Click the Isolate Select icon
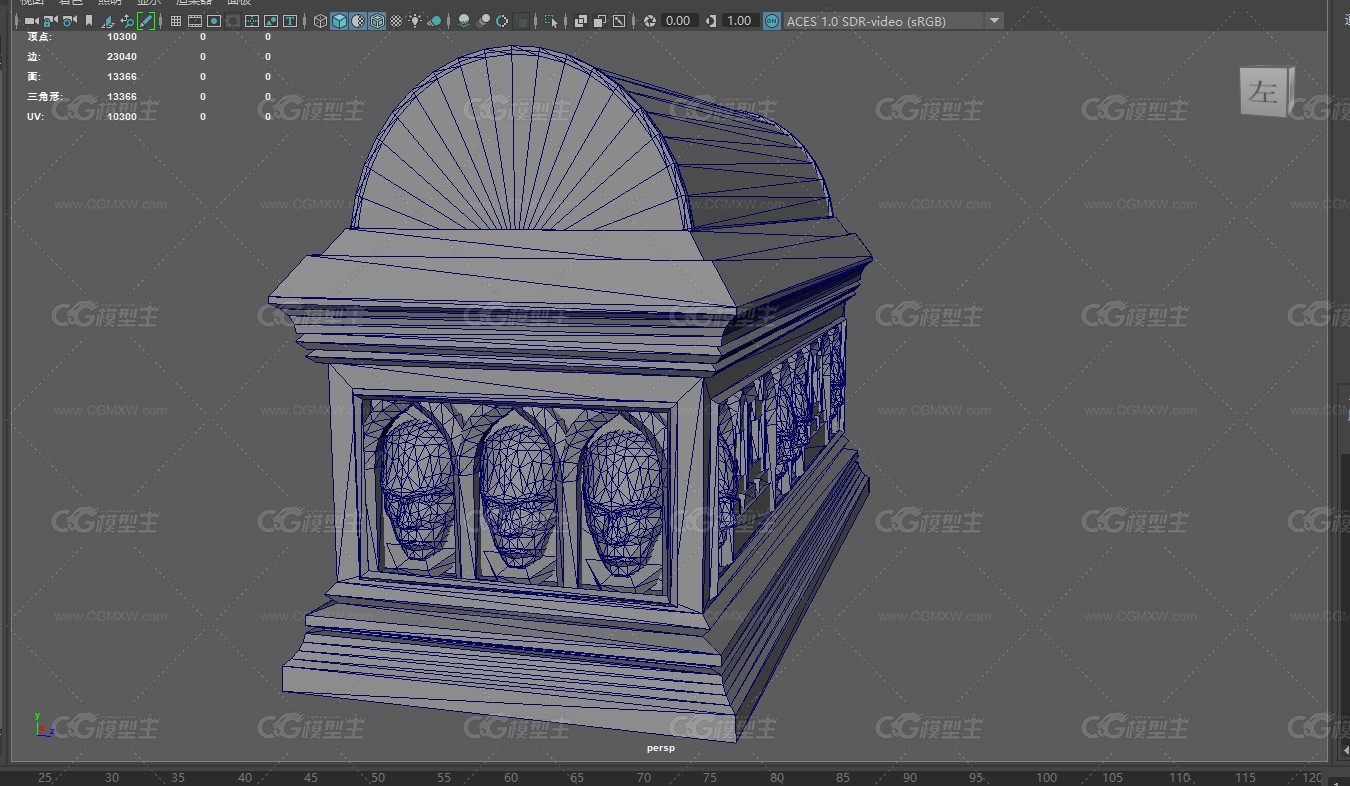Viewport: 1350px width, 786px height. point(551,21)
